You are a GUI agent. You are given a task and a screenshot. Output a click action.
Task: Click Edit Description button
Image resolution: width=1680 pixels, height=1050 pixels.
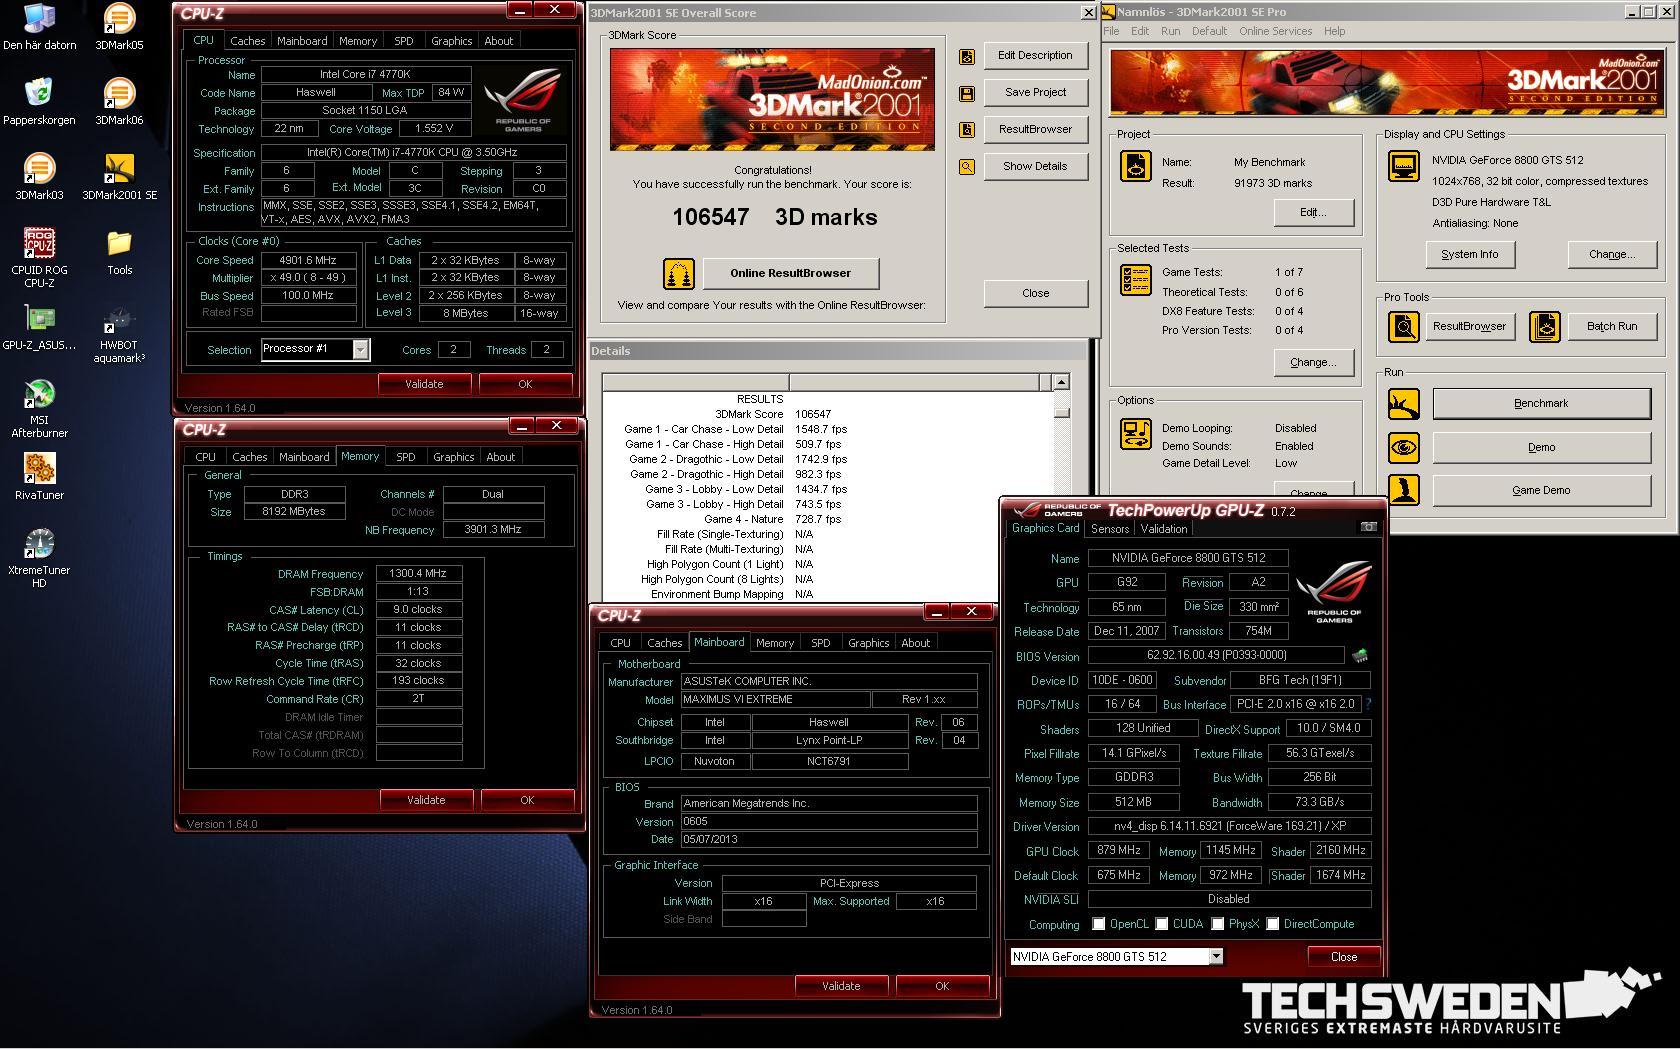pos(1035,55)
